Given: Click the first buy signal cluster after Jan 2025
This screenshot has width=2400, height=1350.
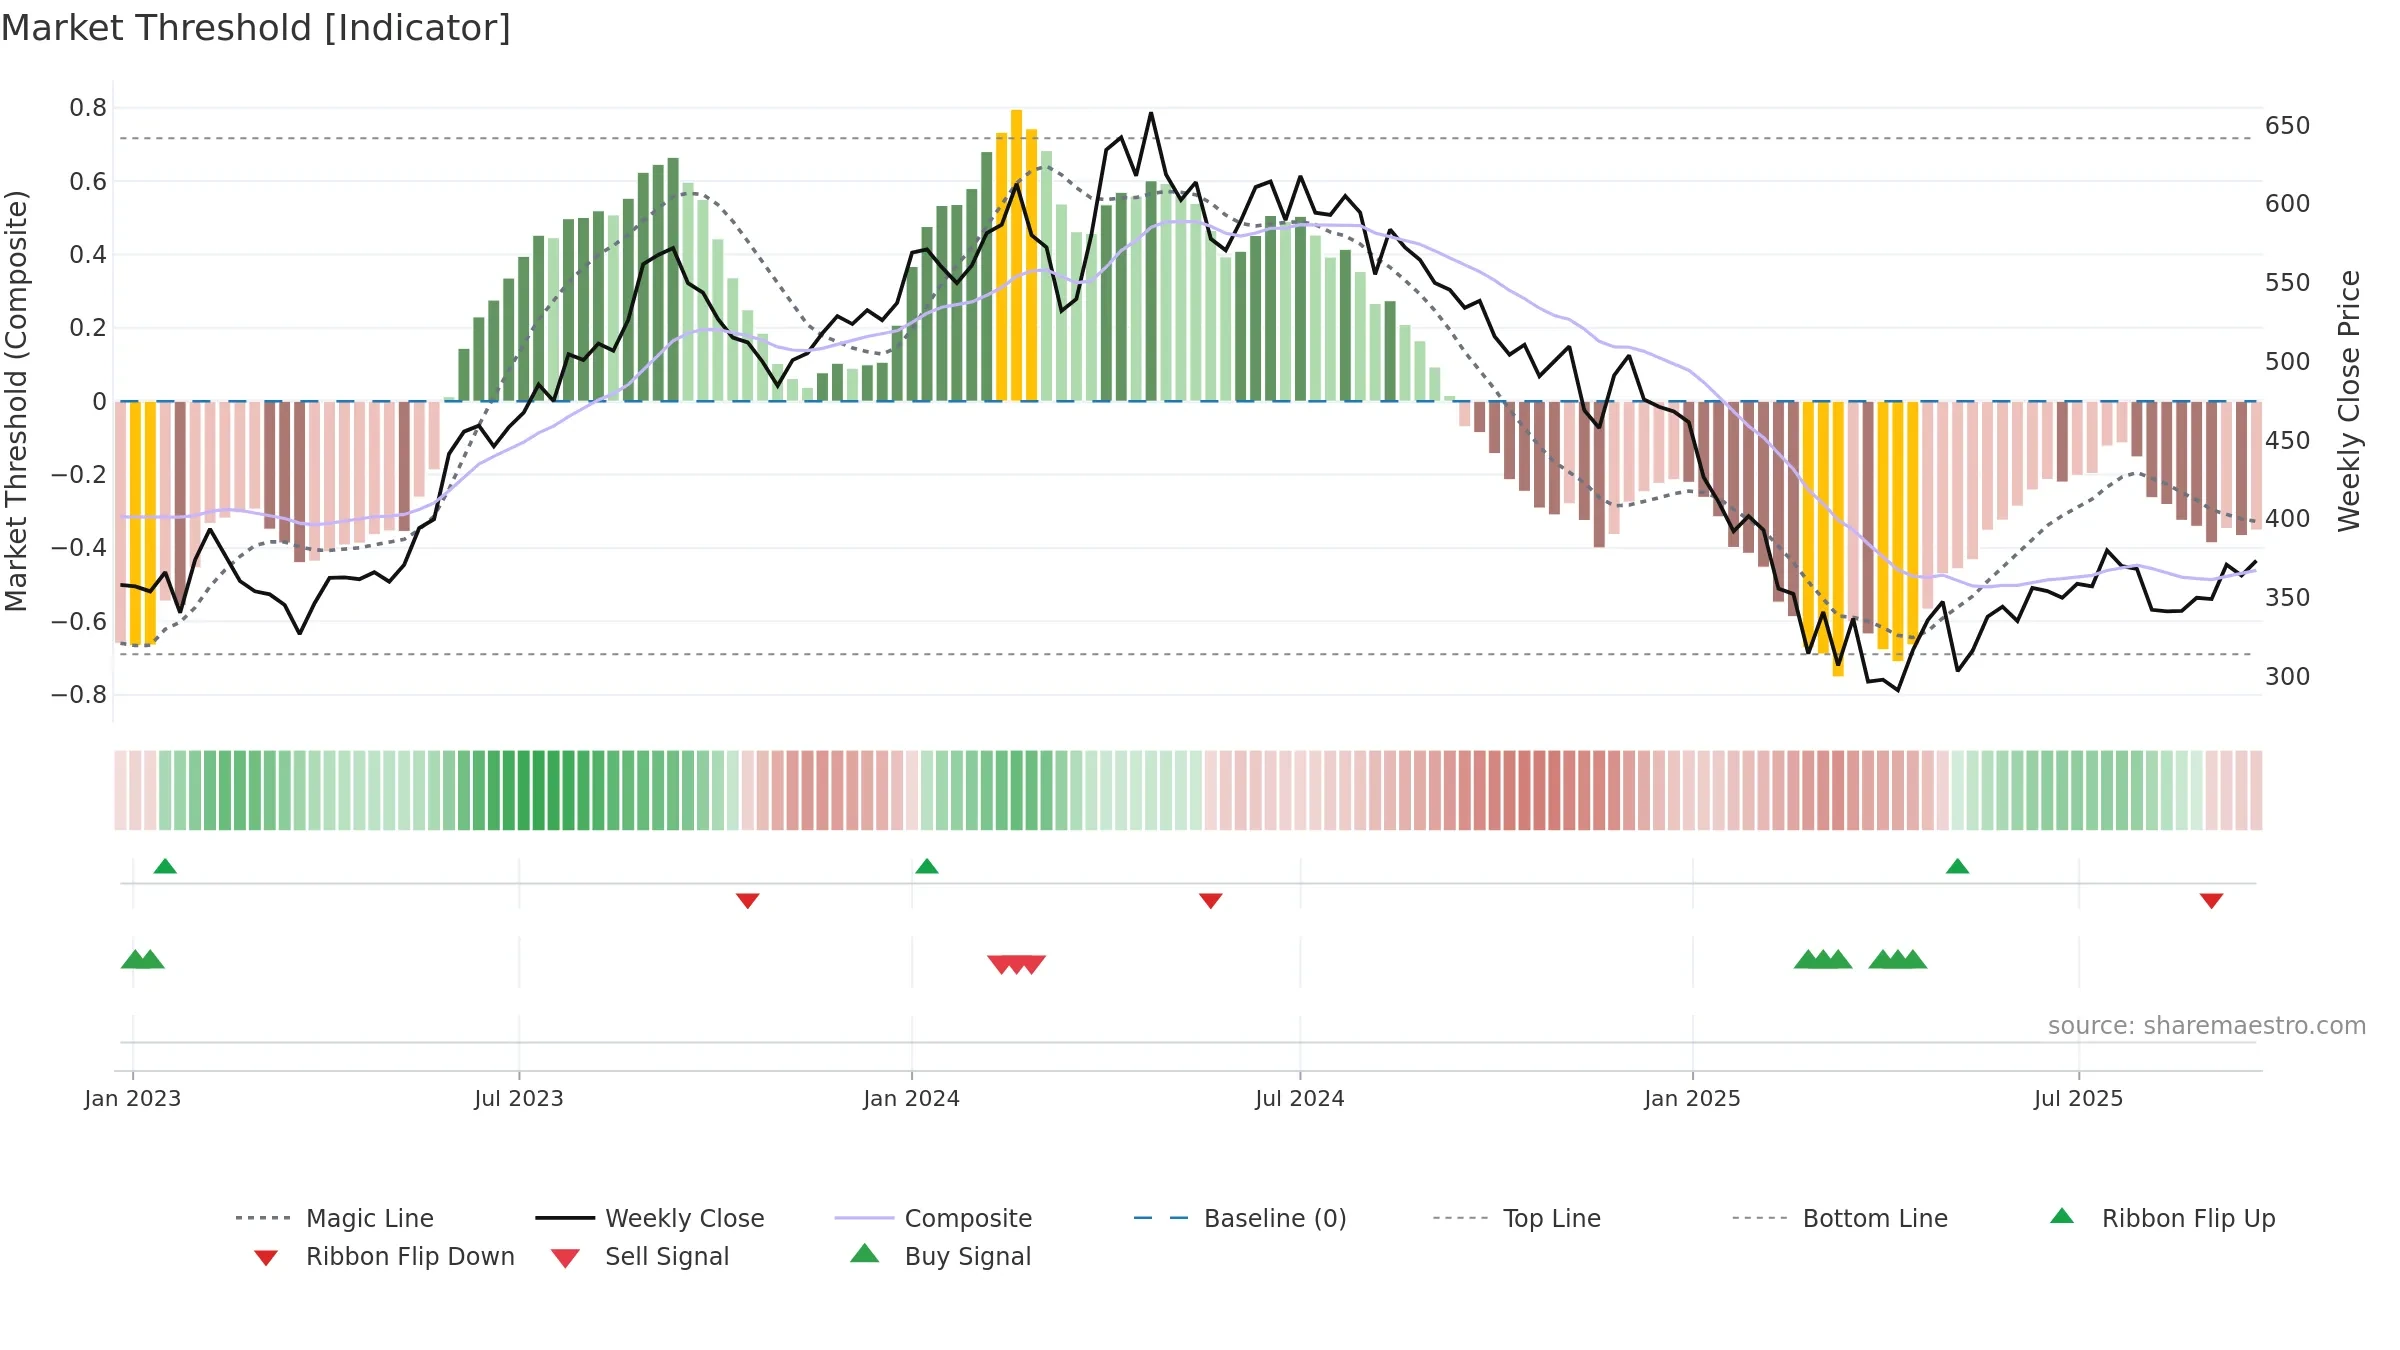Looking at the screenshot, I should (x=1823, y=959).
